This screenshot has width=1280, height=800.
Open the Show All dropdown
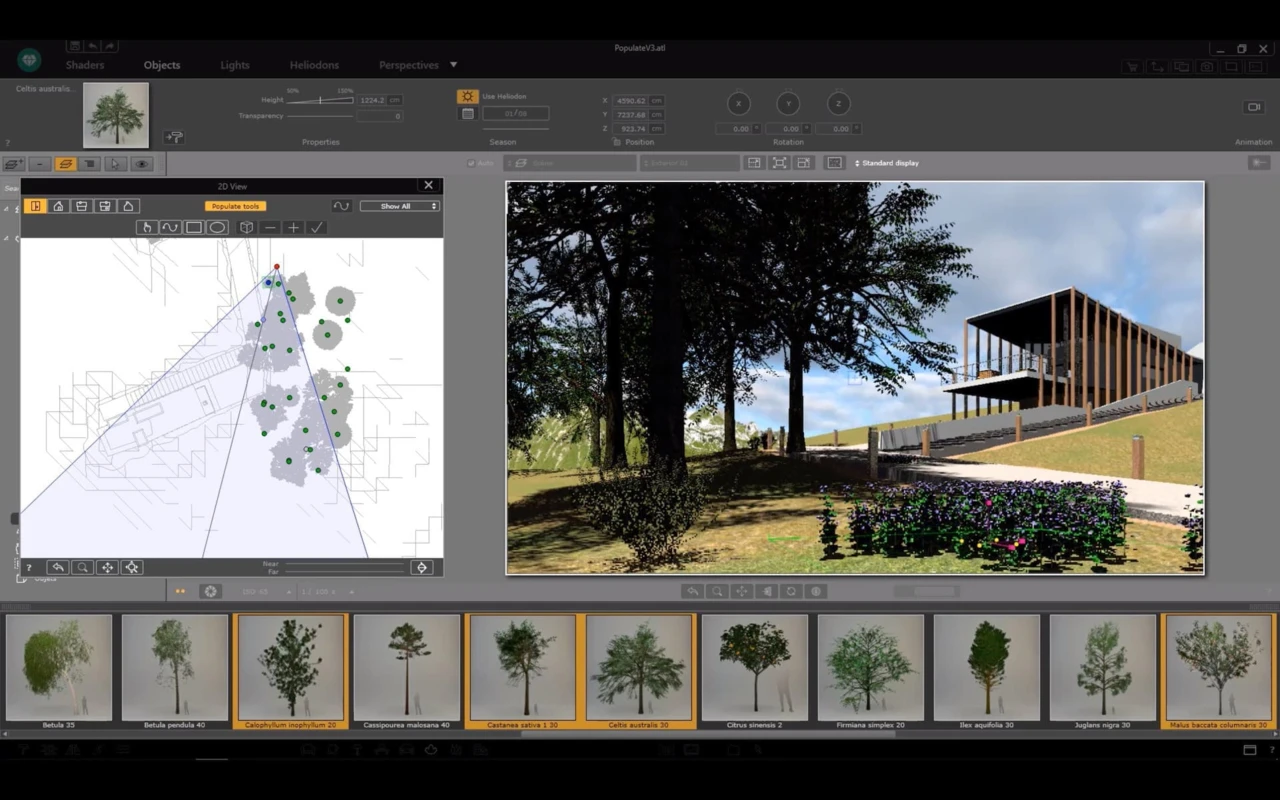pos(399,206)
